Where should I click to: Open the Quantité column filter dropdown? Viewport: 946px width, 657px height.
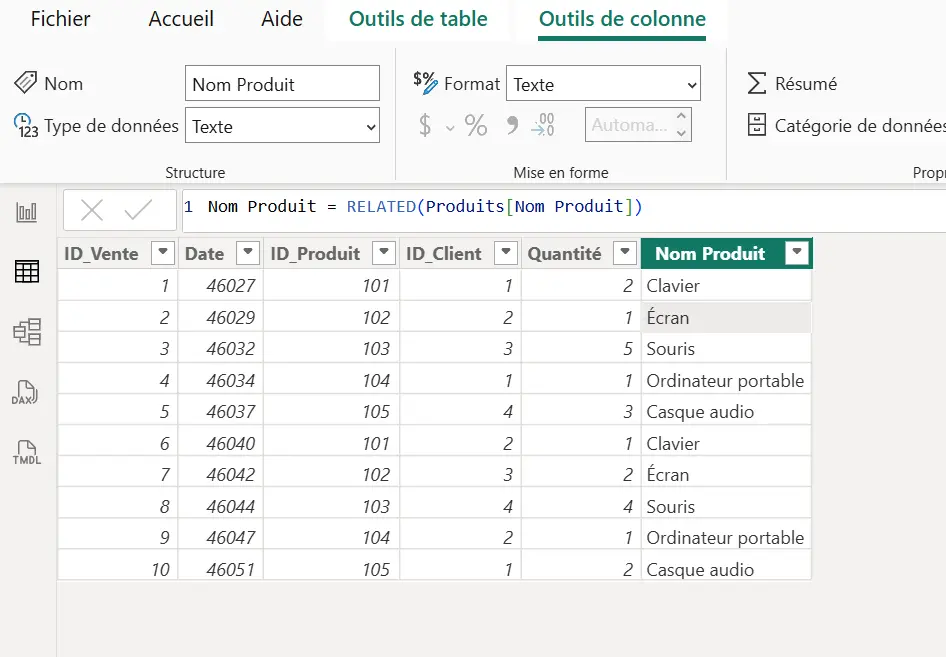(625, 252)
